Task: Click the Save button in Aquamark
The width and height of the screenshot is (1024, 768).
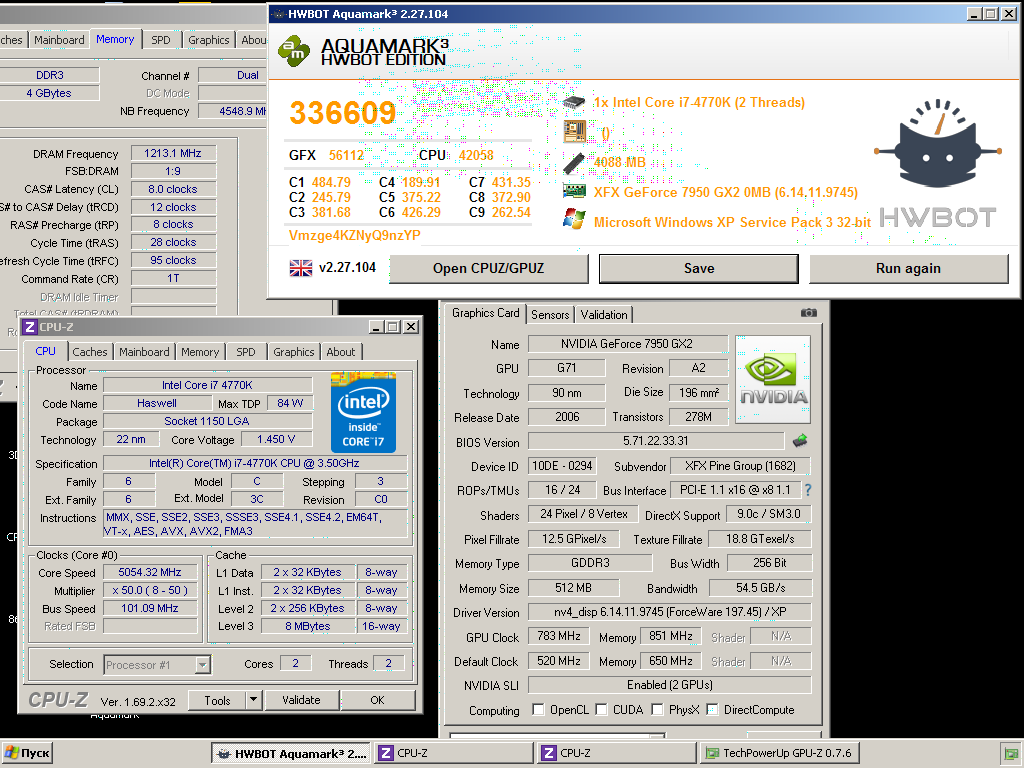Action: [x=699, y=268]
